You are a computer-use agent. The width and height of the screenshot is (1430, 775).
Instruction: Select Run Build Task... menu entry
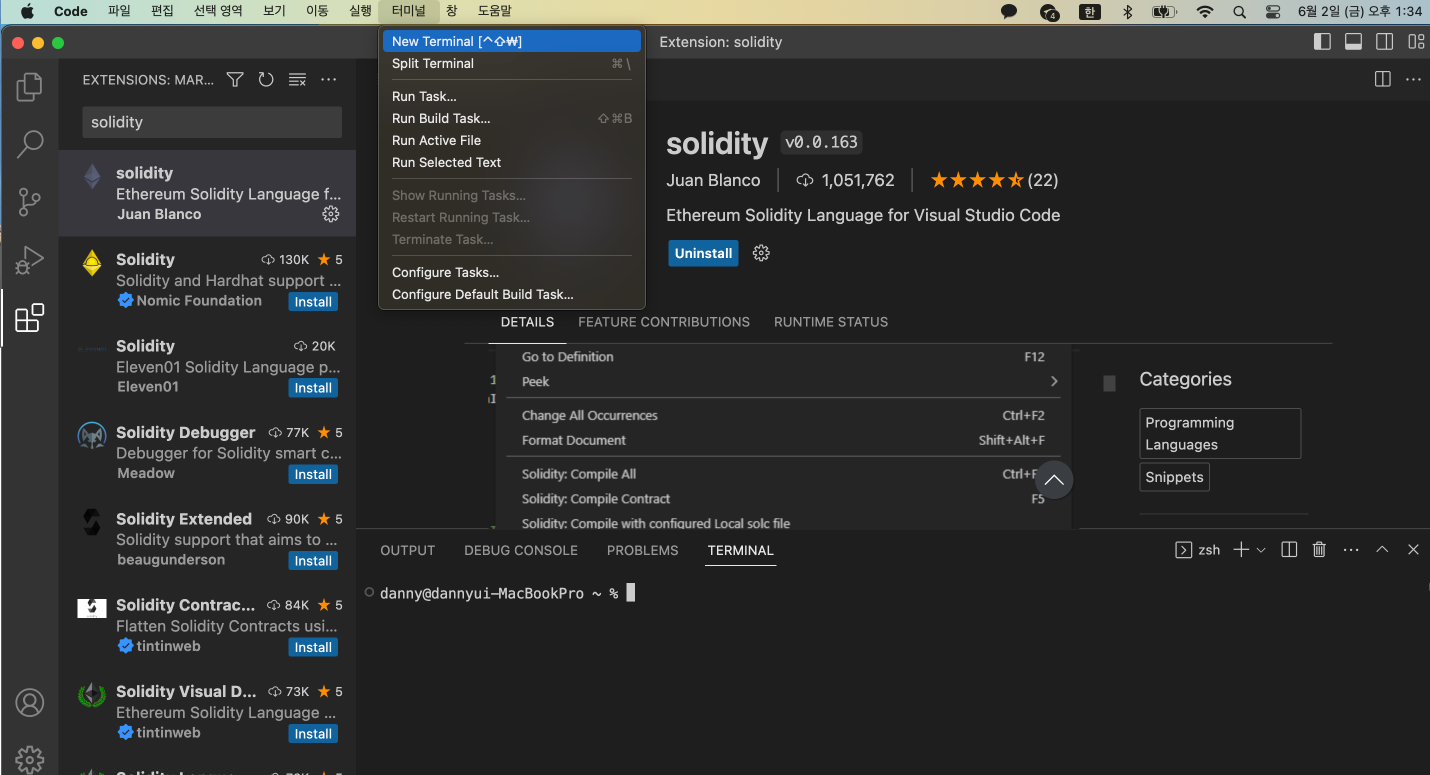point(512,118)
